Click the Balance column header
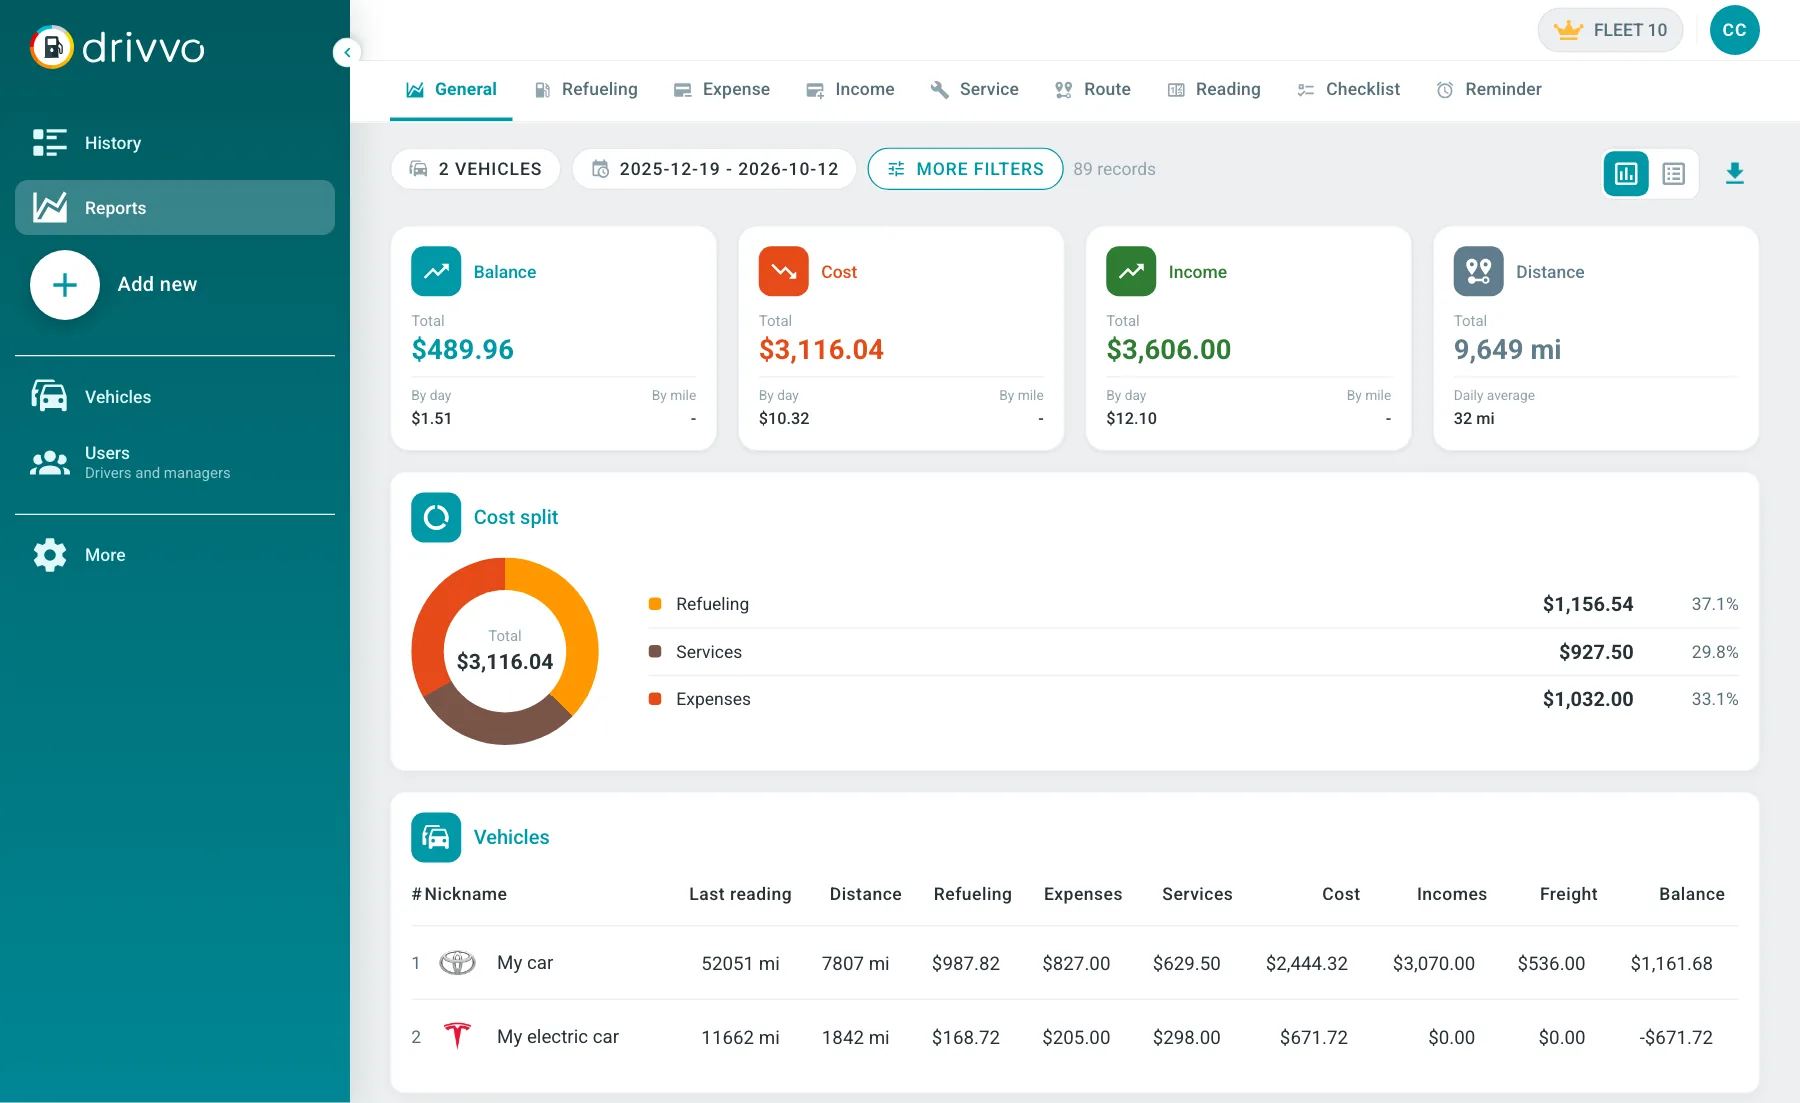Screen dimensions: 1800x1103 click(x=1691, y=894)
